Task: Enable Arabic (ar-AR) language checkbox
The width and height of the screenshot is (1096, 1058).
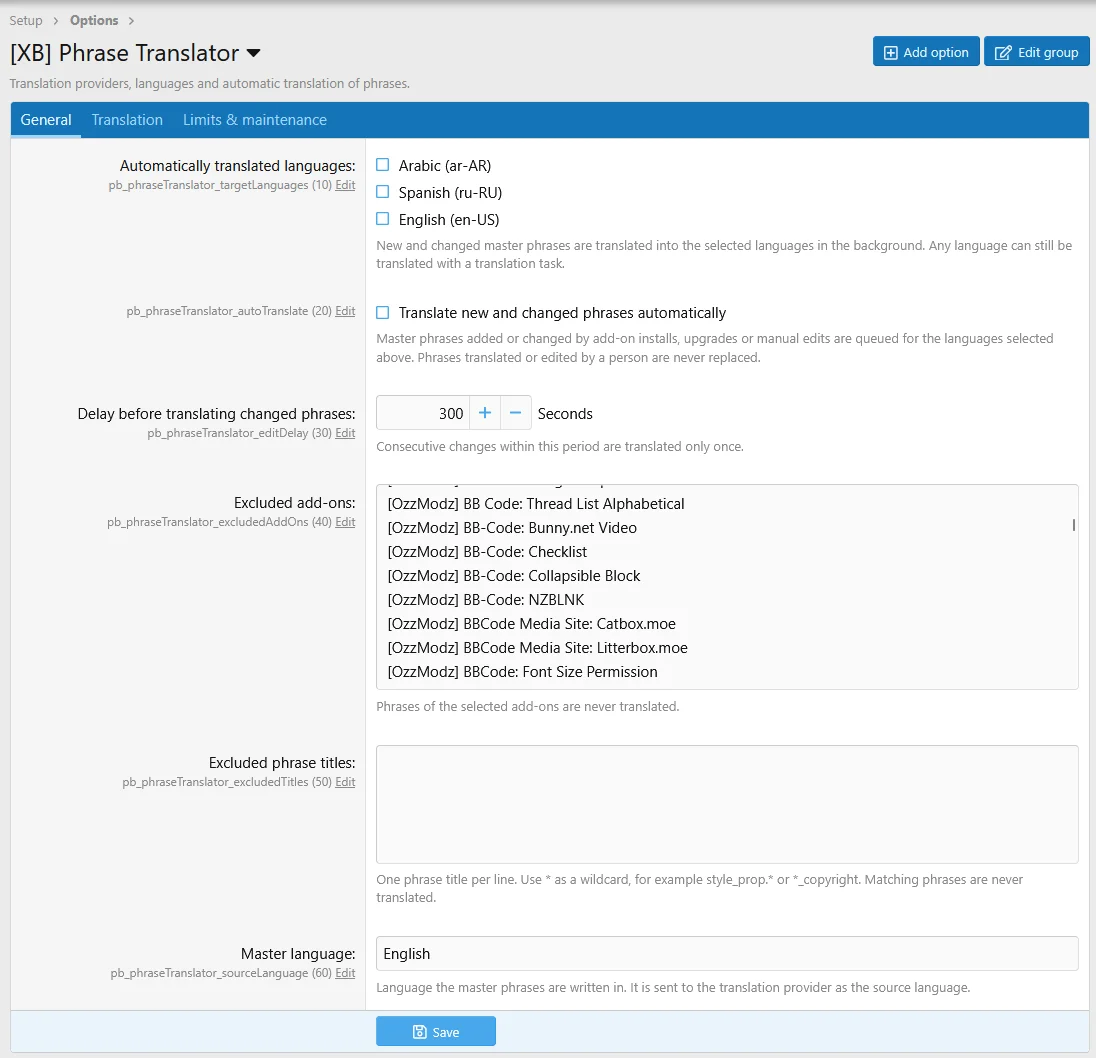Action: (382, 165)
